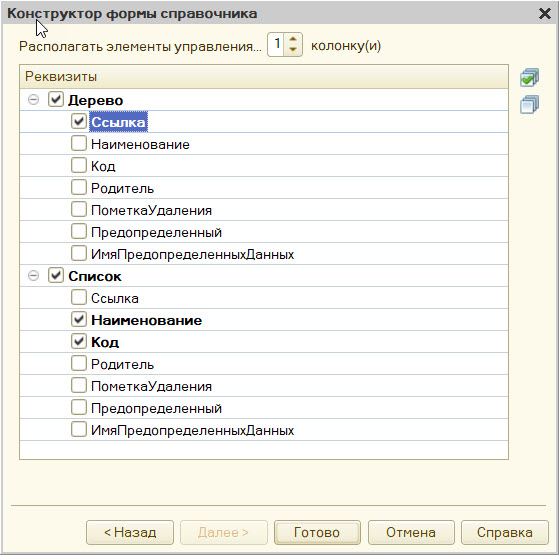Uncheck Ссылка under Дерево
Viewport: 559px width, 555px height.
click(x=78, y=122)
